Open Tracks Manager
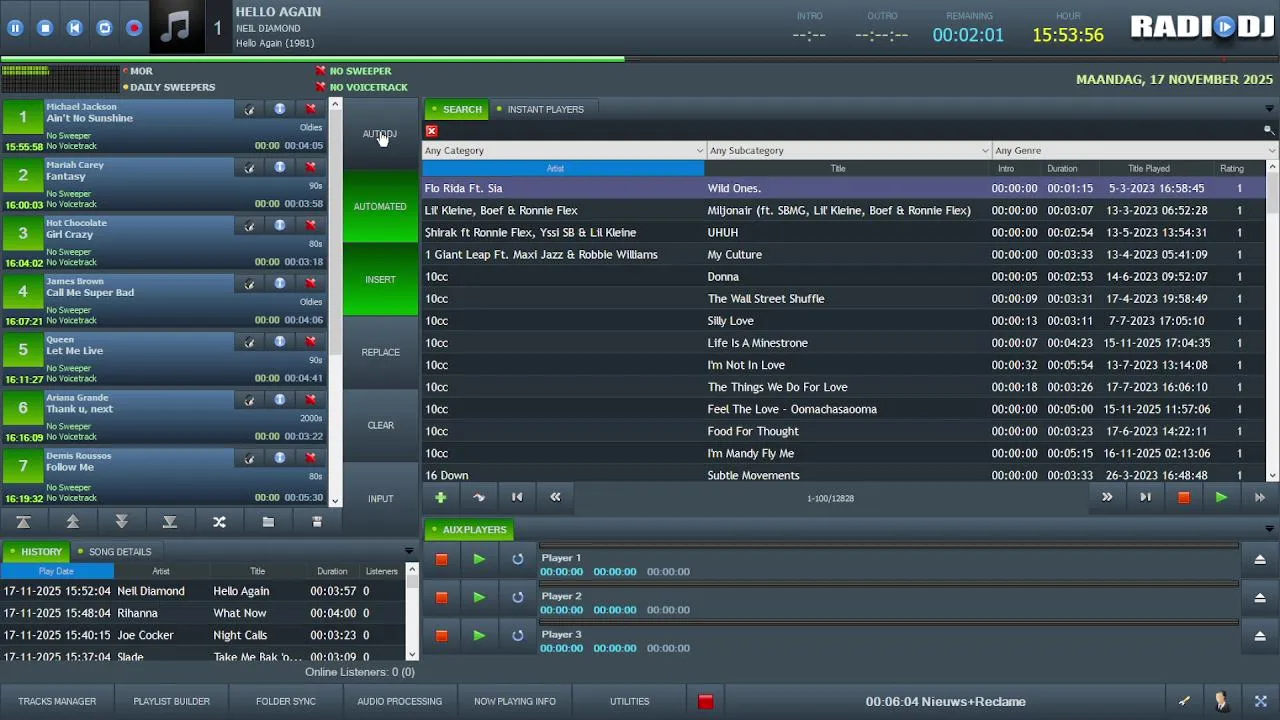 tap(57, 701)
